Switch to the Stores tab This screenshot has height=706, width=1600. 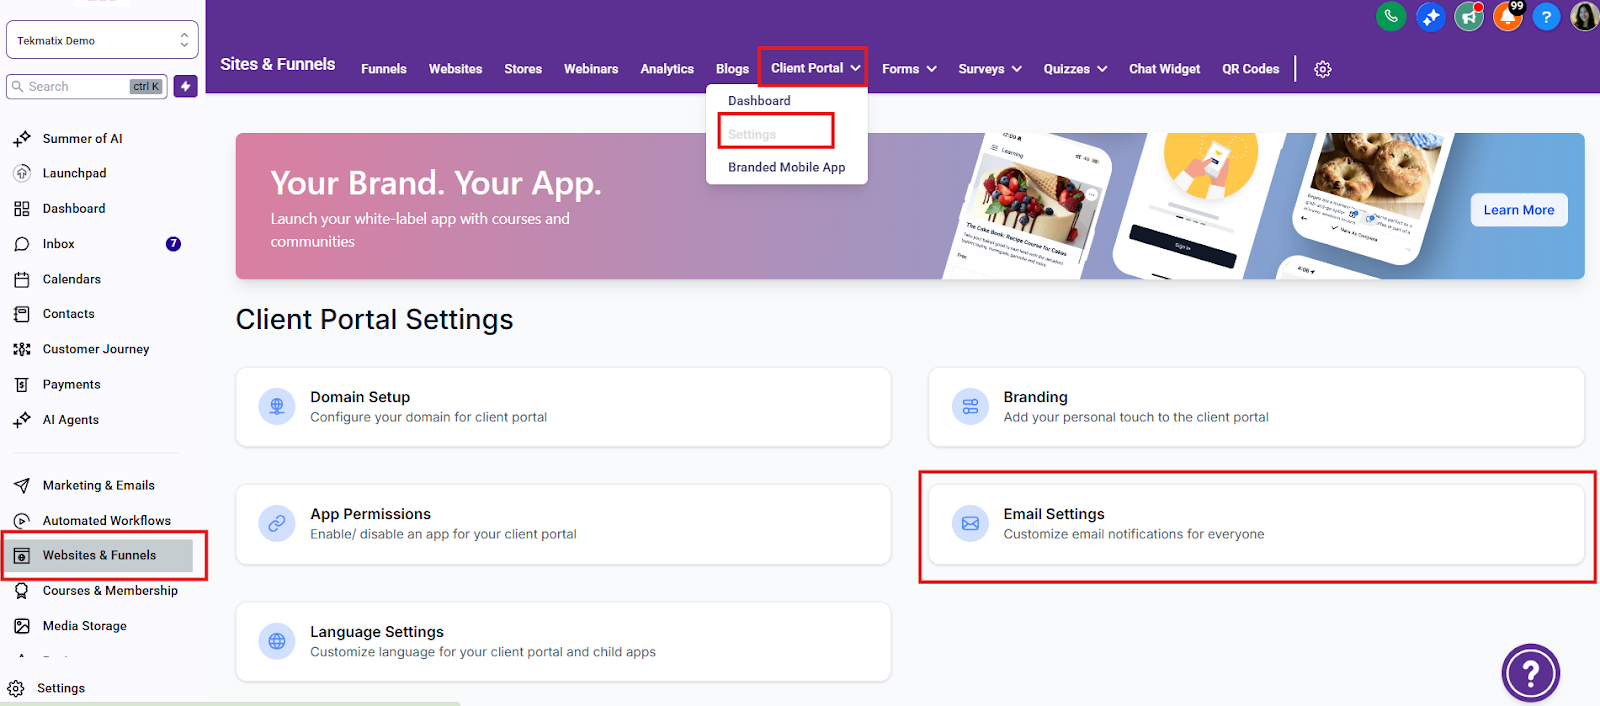(523, 69)
